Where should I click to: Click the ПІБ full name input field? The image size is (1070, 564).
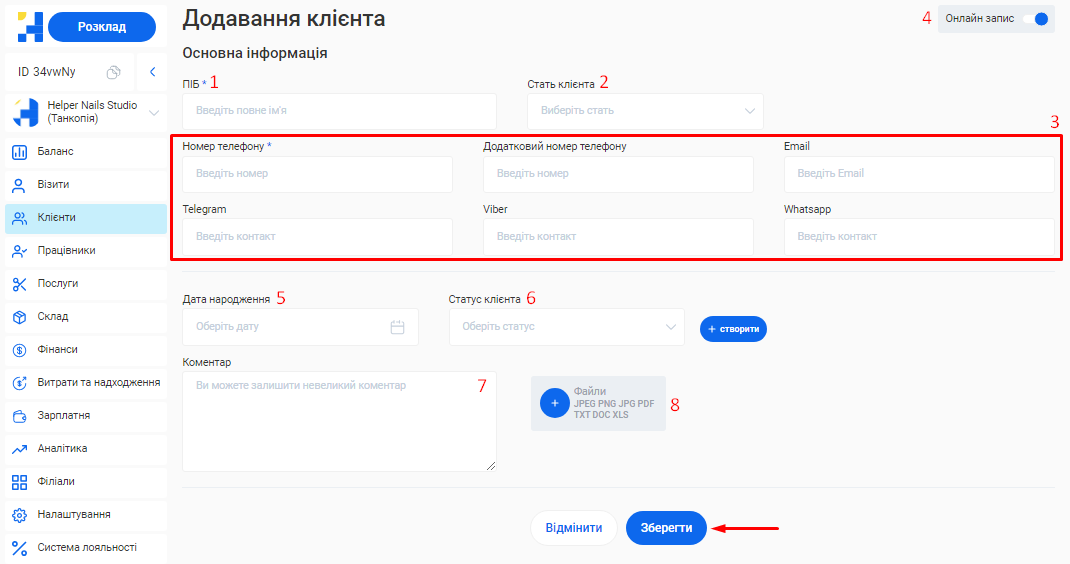tap(339, 111)
